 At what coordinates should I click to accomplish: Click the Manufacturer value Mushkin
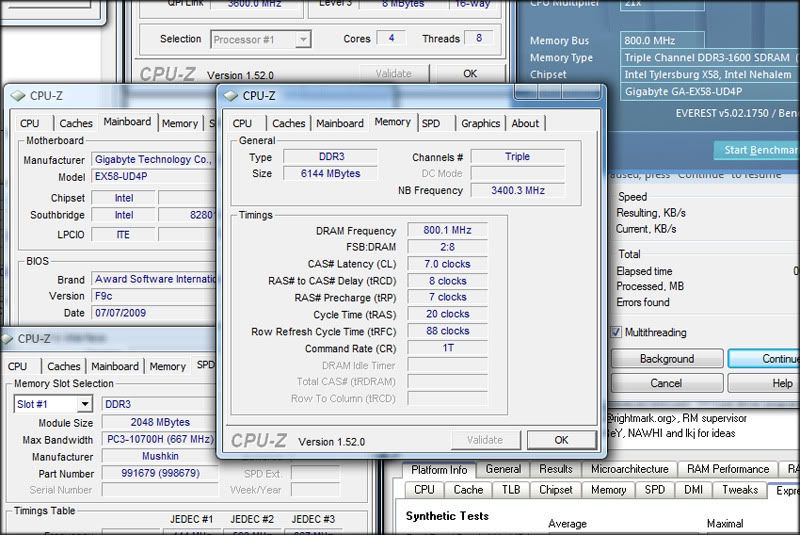(160, 456)
